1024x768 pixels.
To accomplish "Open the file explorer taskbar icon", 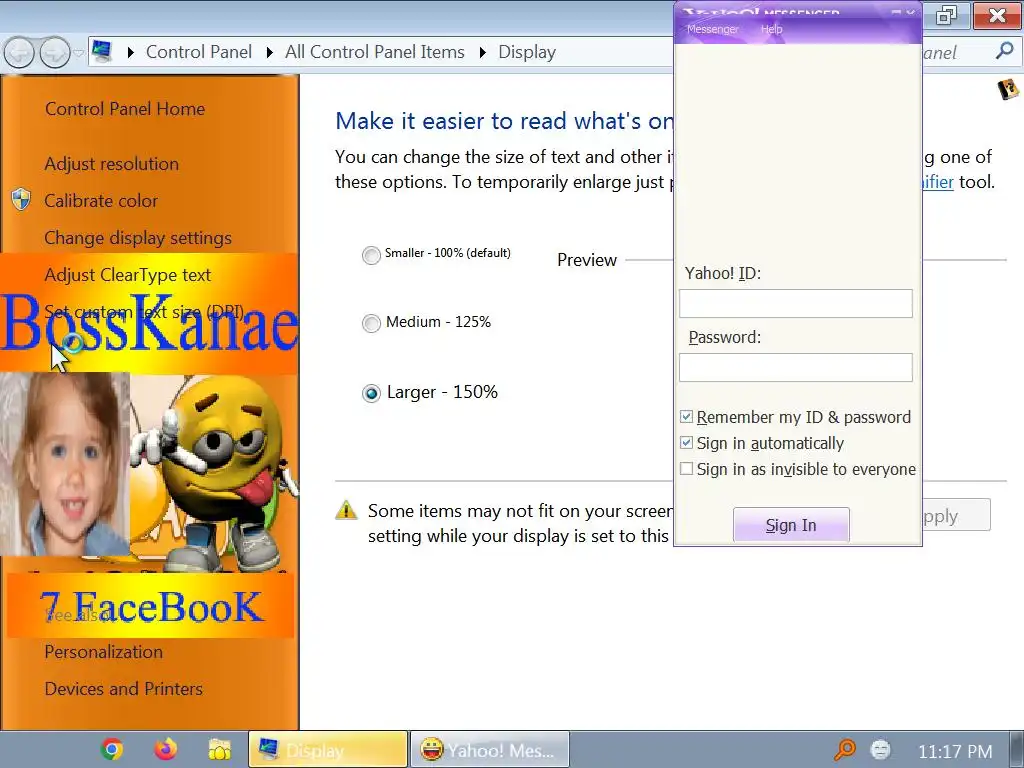I will click(219, 750).
